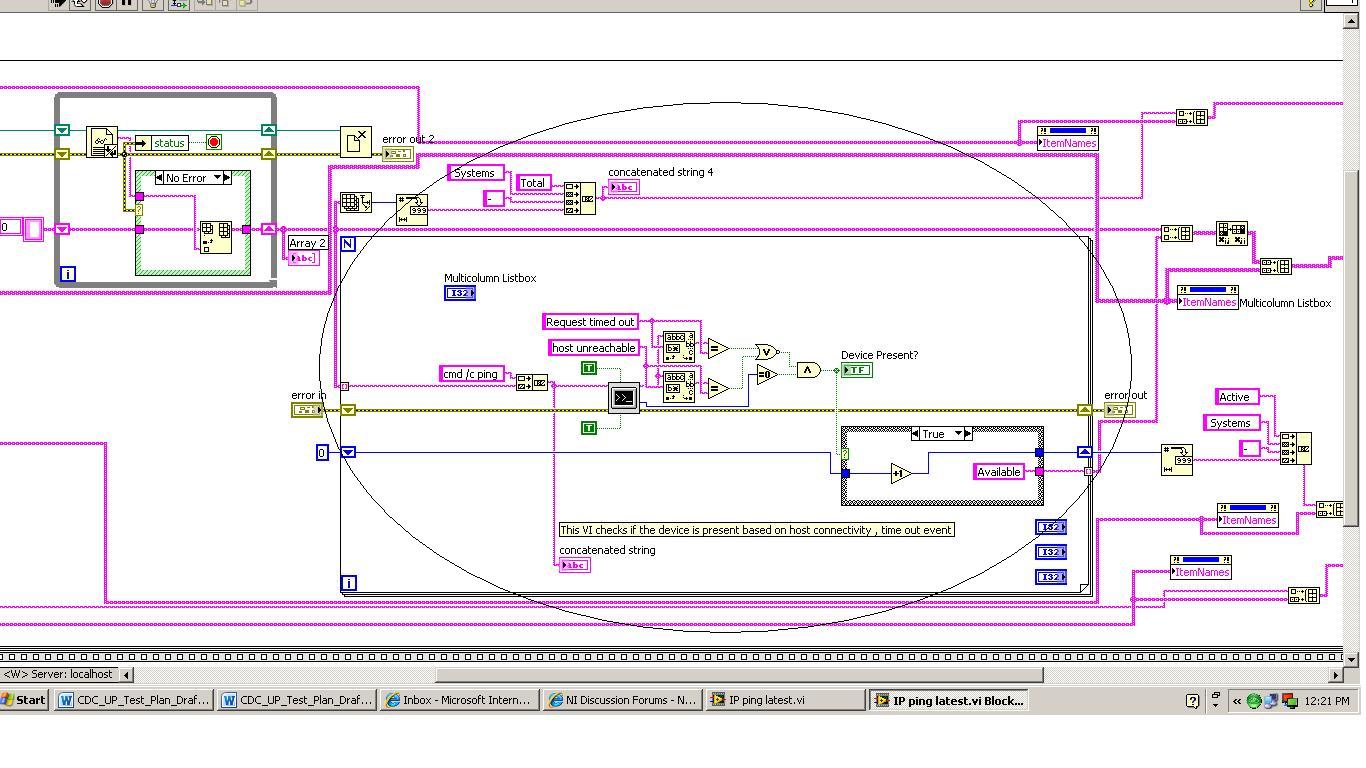This screenshot has width=1366, height=768.
Task: Click the Close File function icon
Action: 355,142
